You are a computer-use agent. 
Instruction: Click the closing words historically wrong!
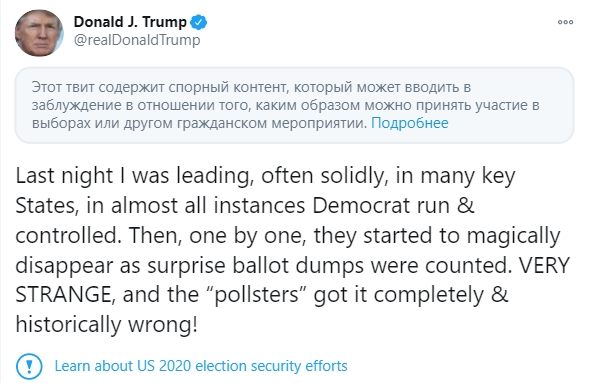coord(106,324)
